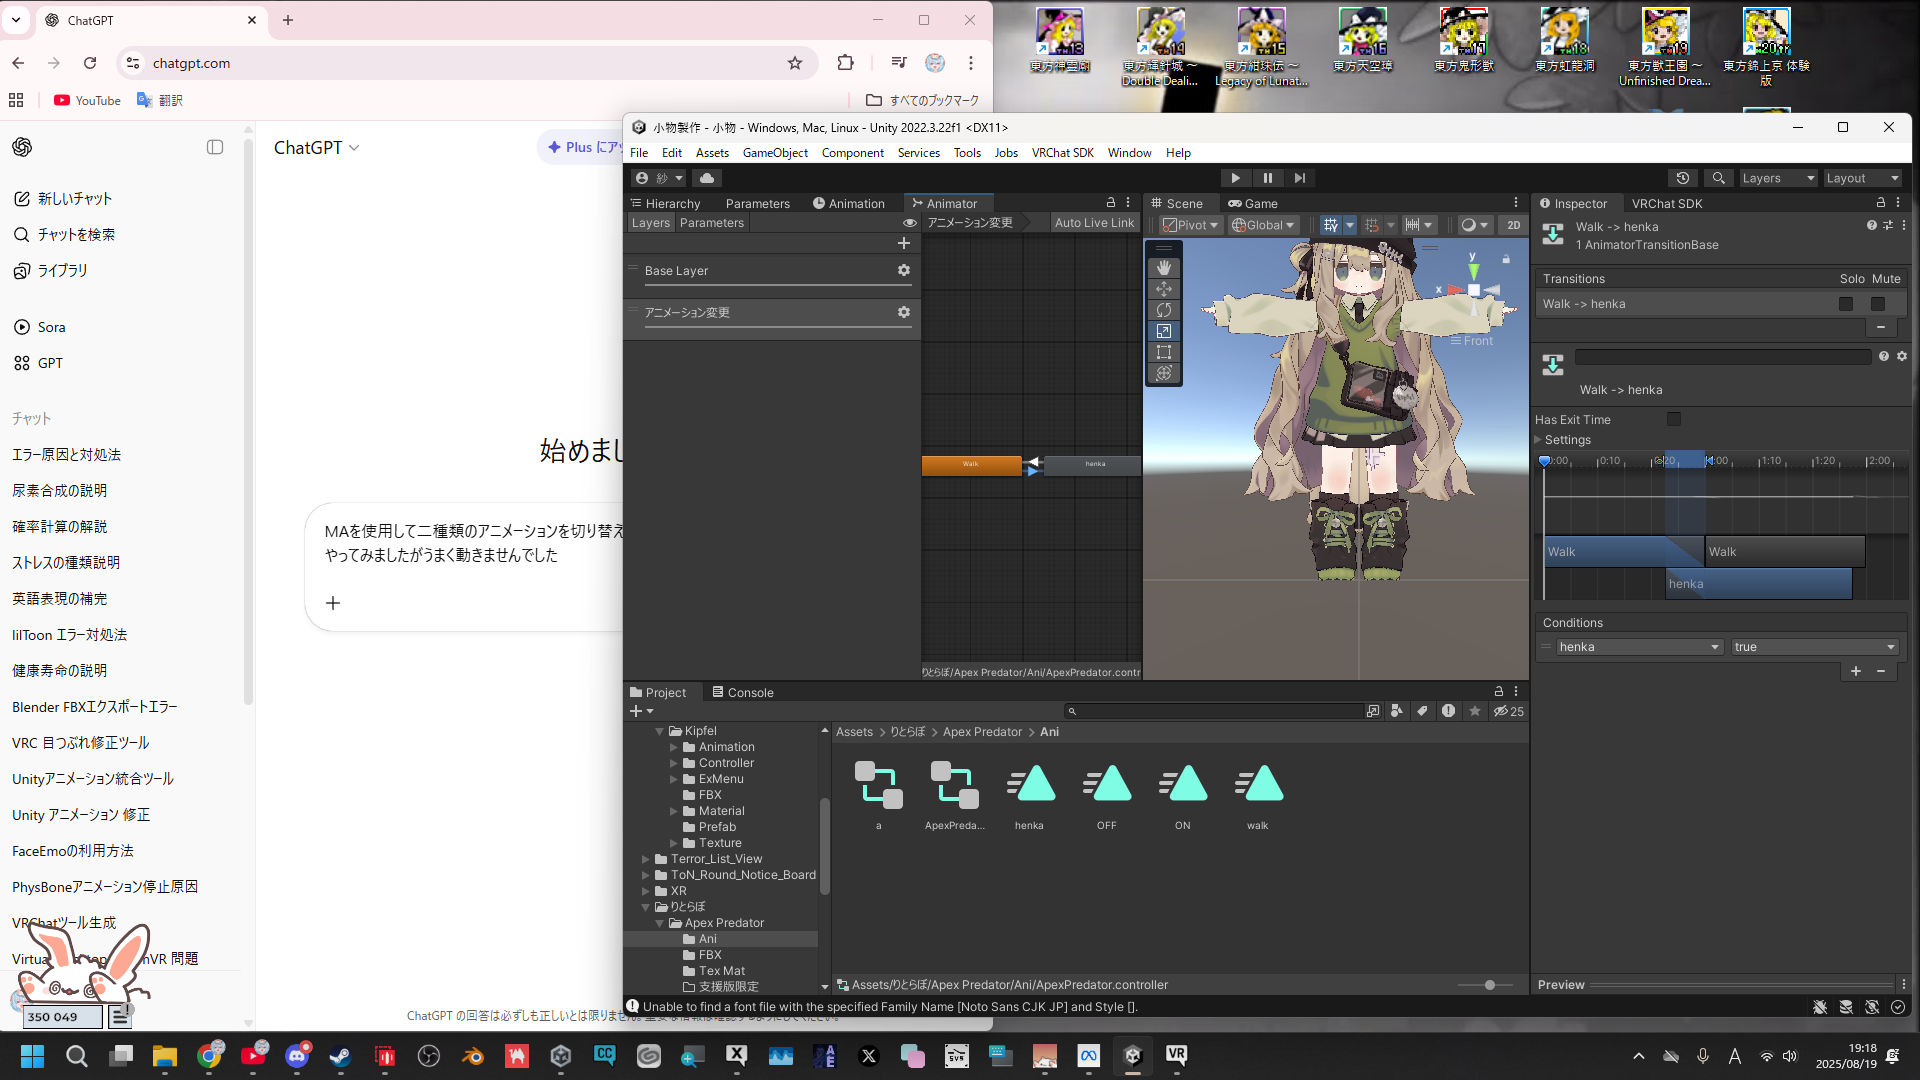The width and height of the screenshot is (1920, 1080).
Task: Select the ApexPredator controller asset
Action: 954,796
